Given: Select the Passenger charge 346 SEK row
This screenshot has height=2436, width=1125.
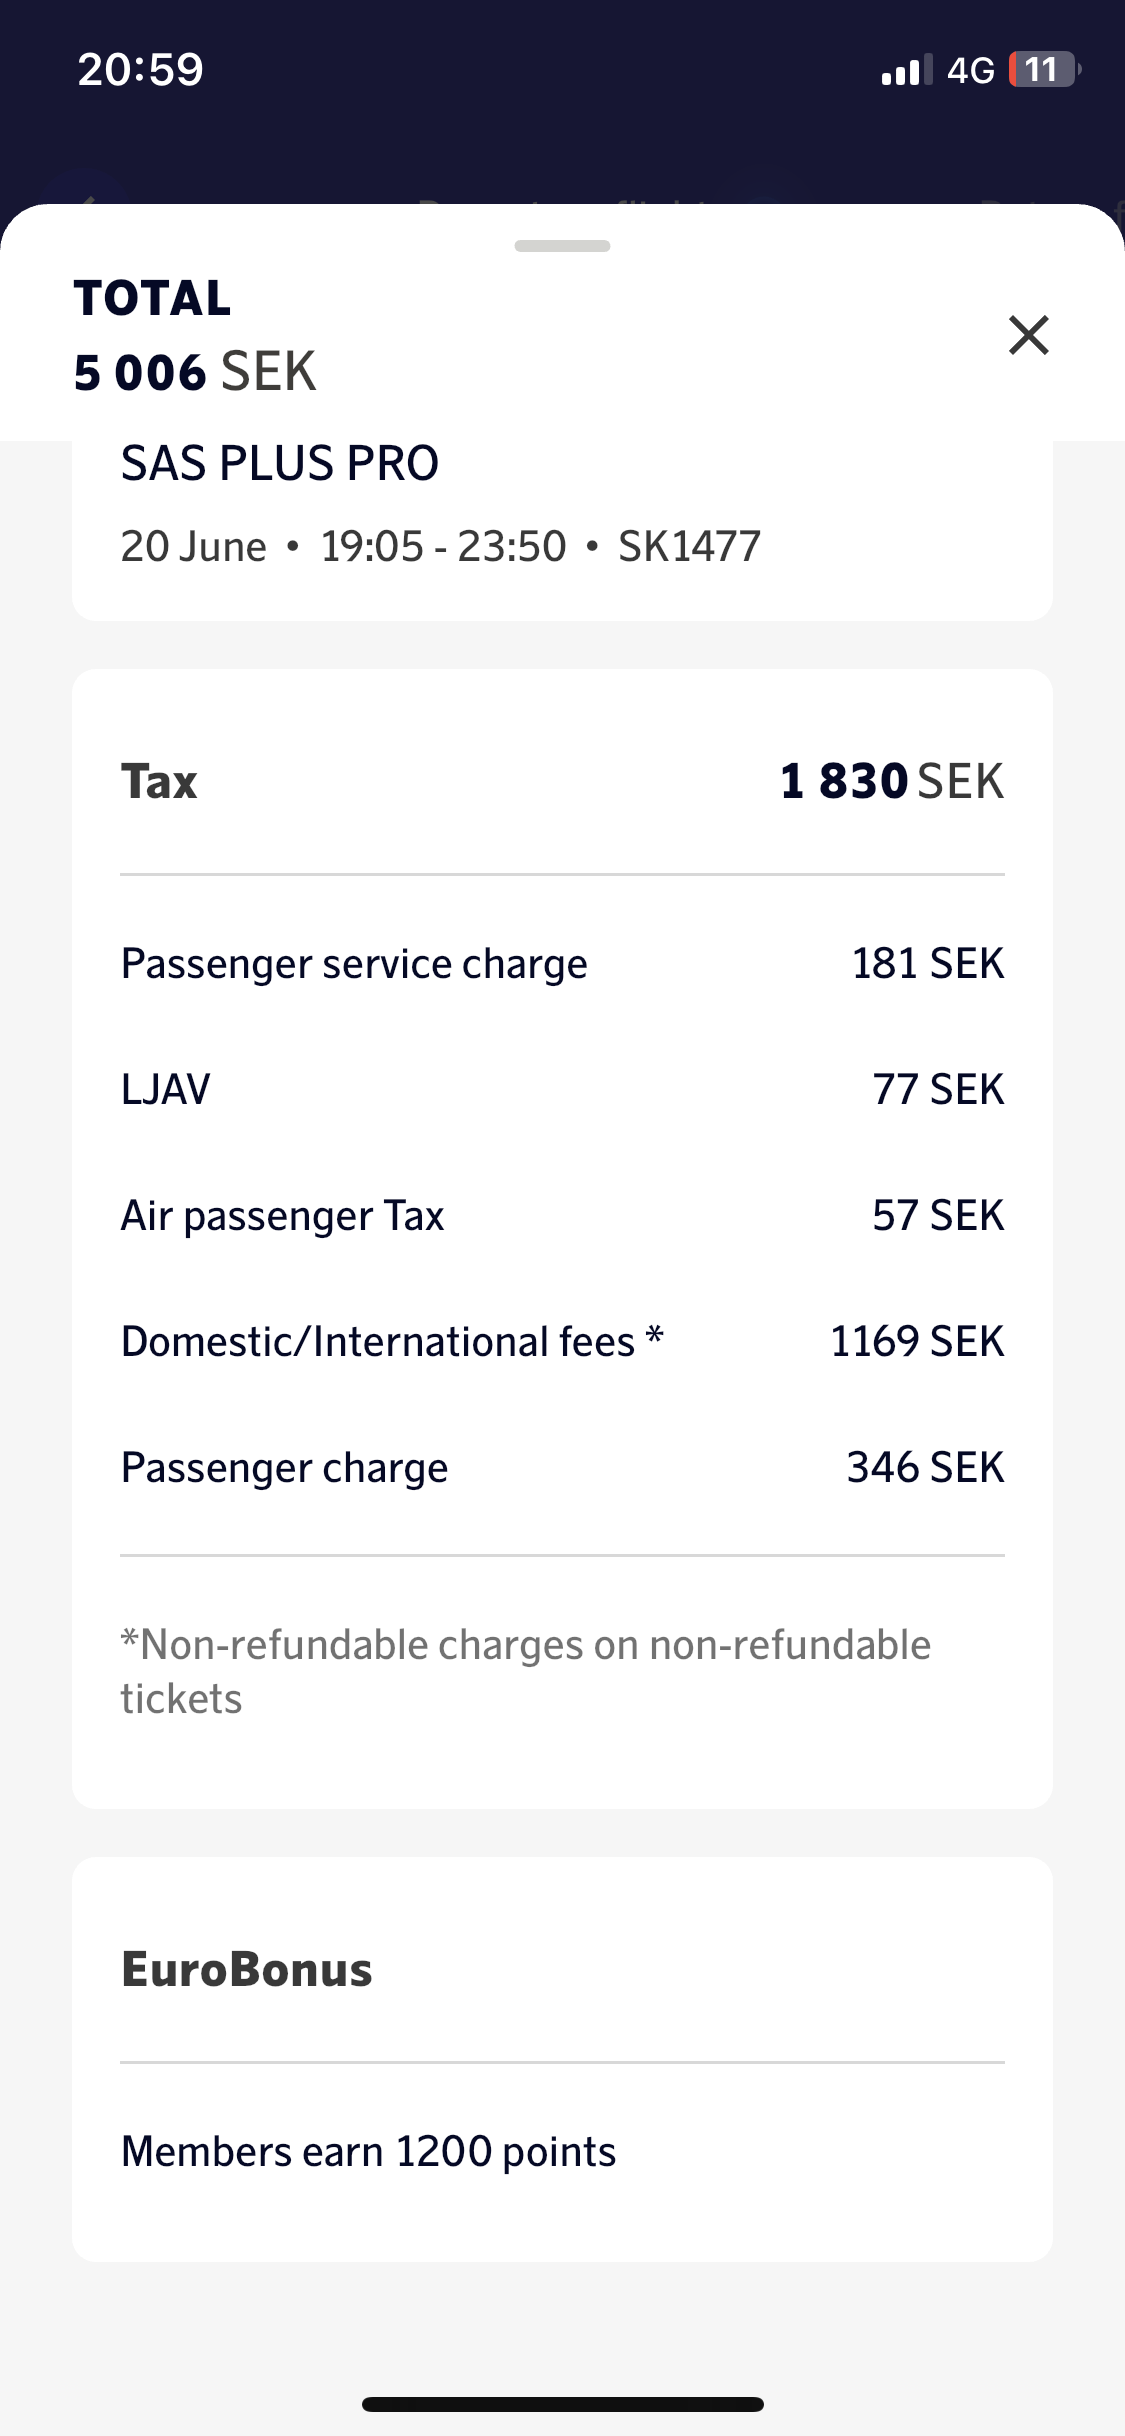Looking at the screenshot, I should point(562,1468).
